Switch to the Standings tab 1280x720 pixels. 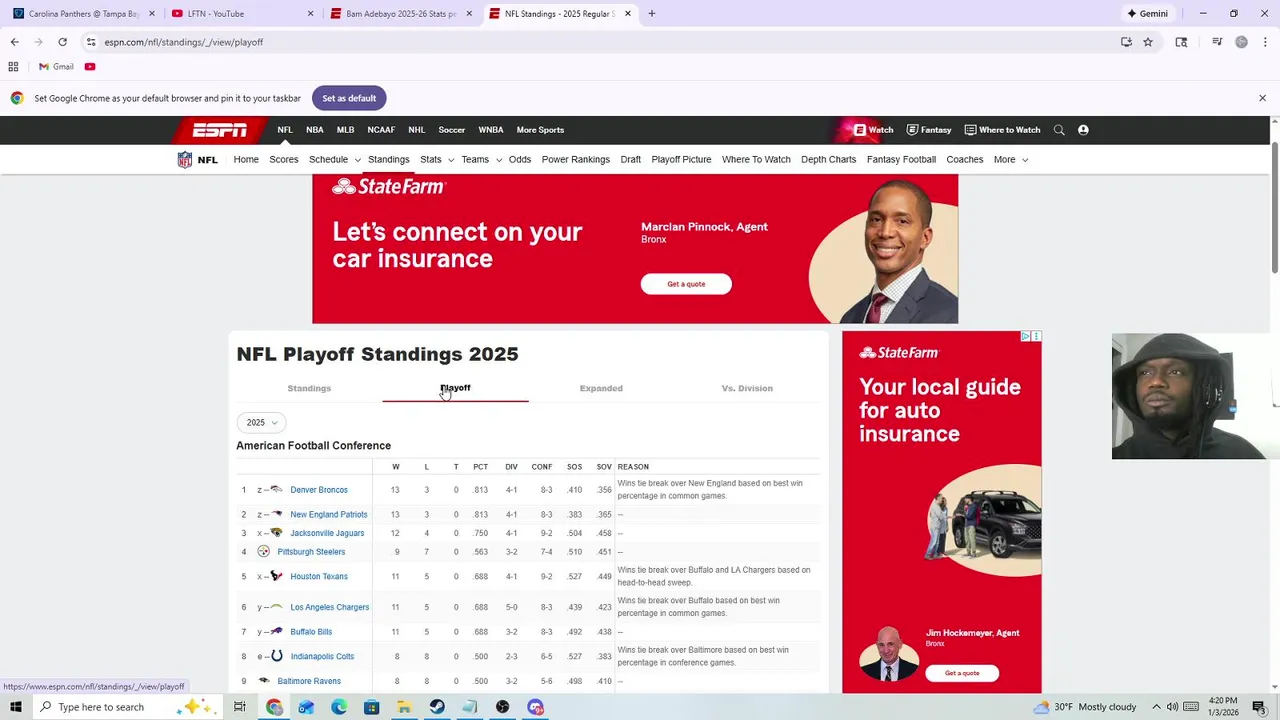point(309,388)
